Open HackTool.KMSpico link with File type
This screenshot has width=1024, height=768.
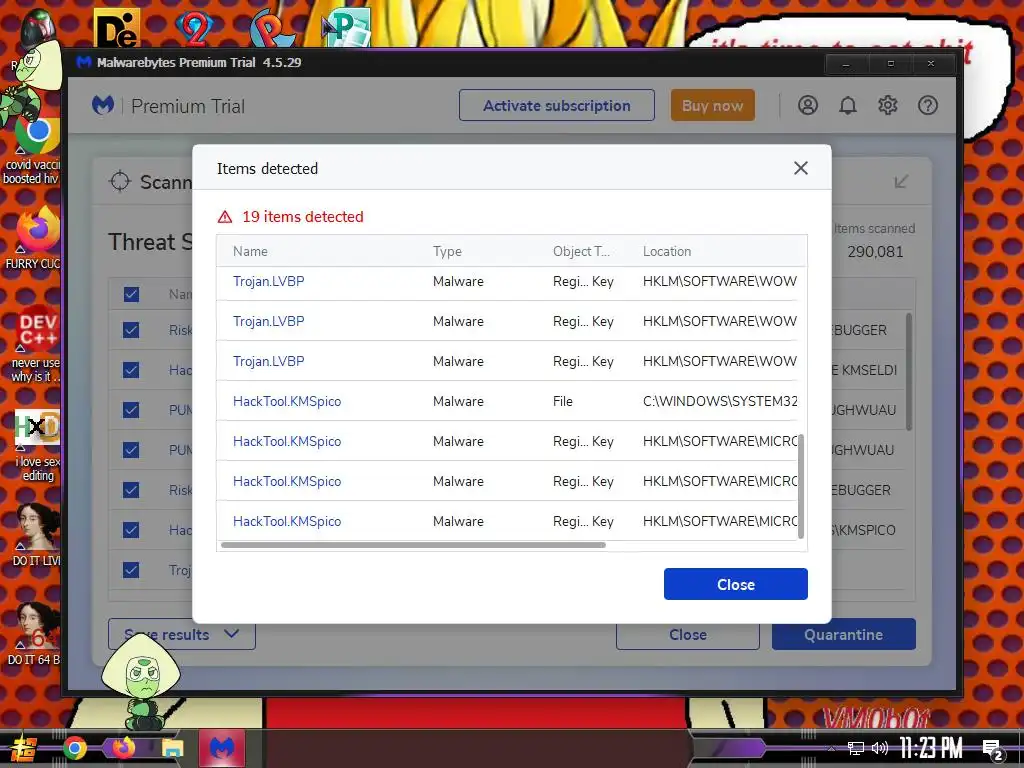(x=287, y=401)
